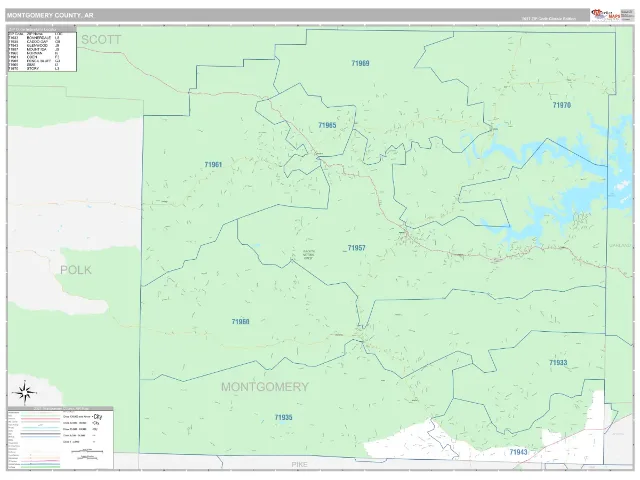Click the map title MONTGOMERY COUNTY, AR
Screen dimensions: 640x480
point(50,16)
